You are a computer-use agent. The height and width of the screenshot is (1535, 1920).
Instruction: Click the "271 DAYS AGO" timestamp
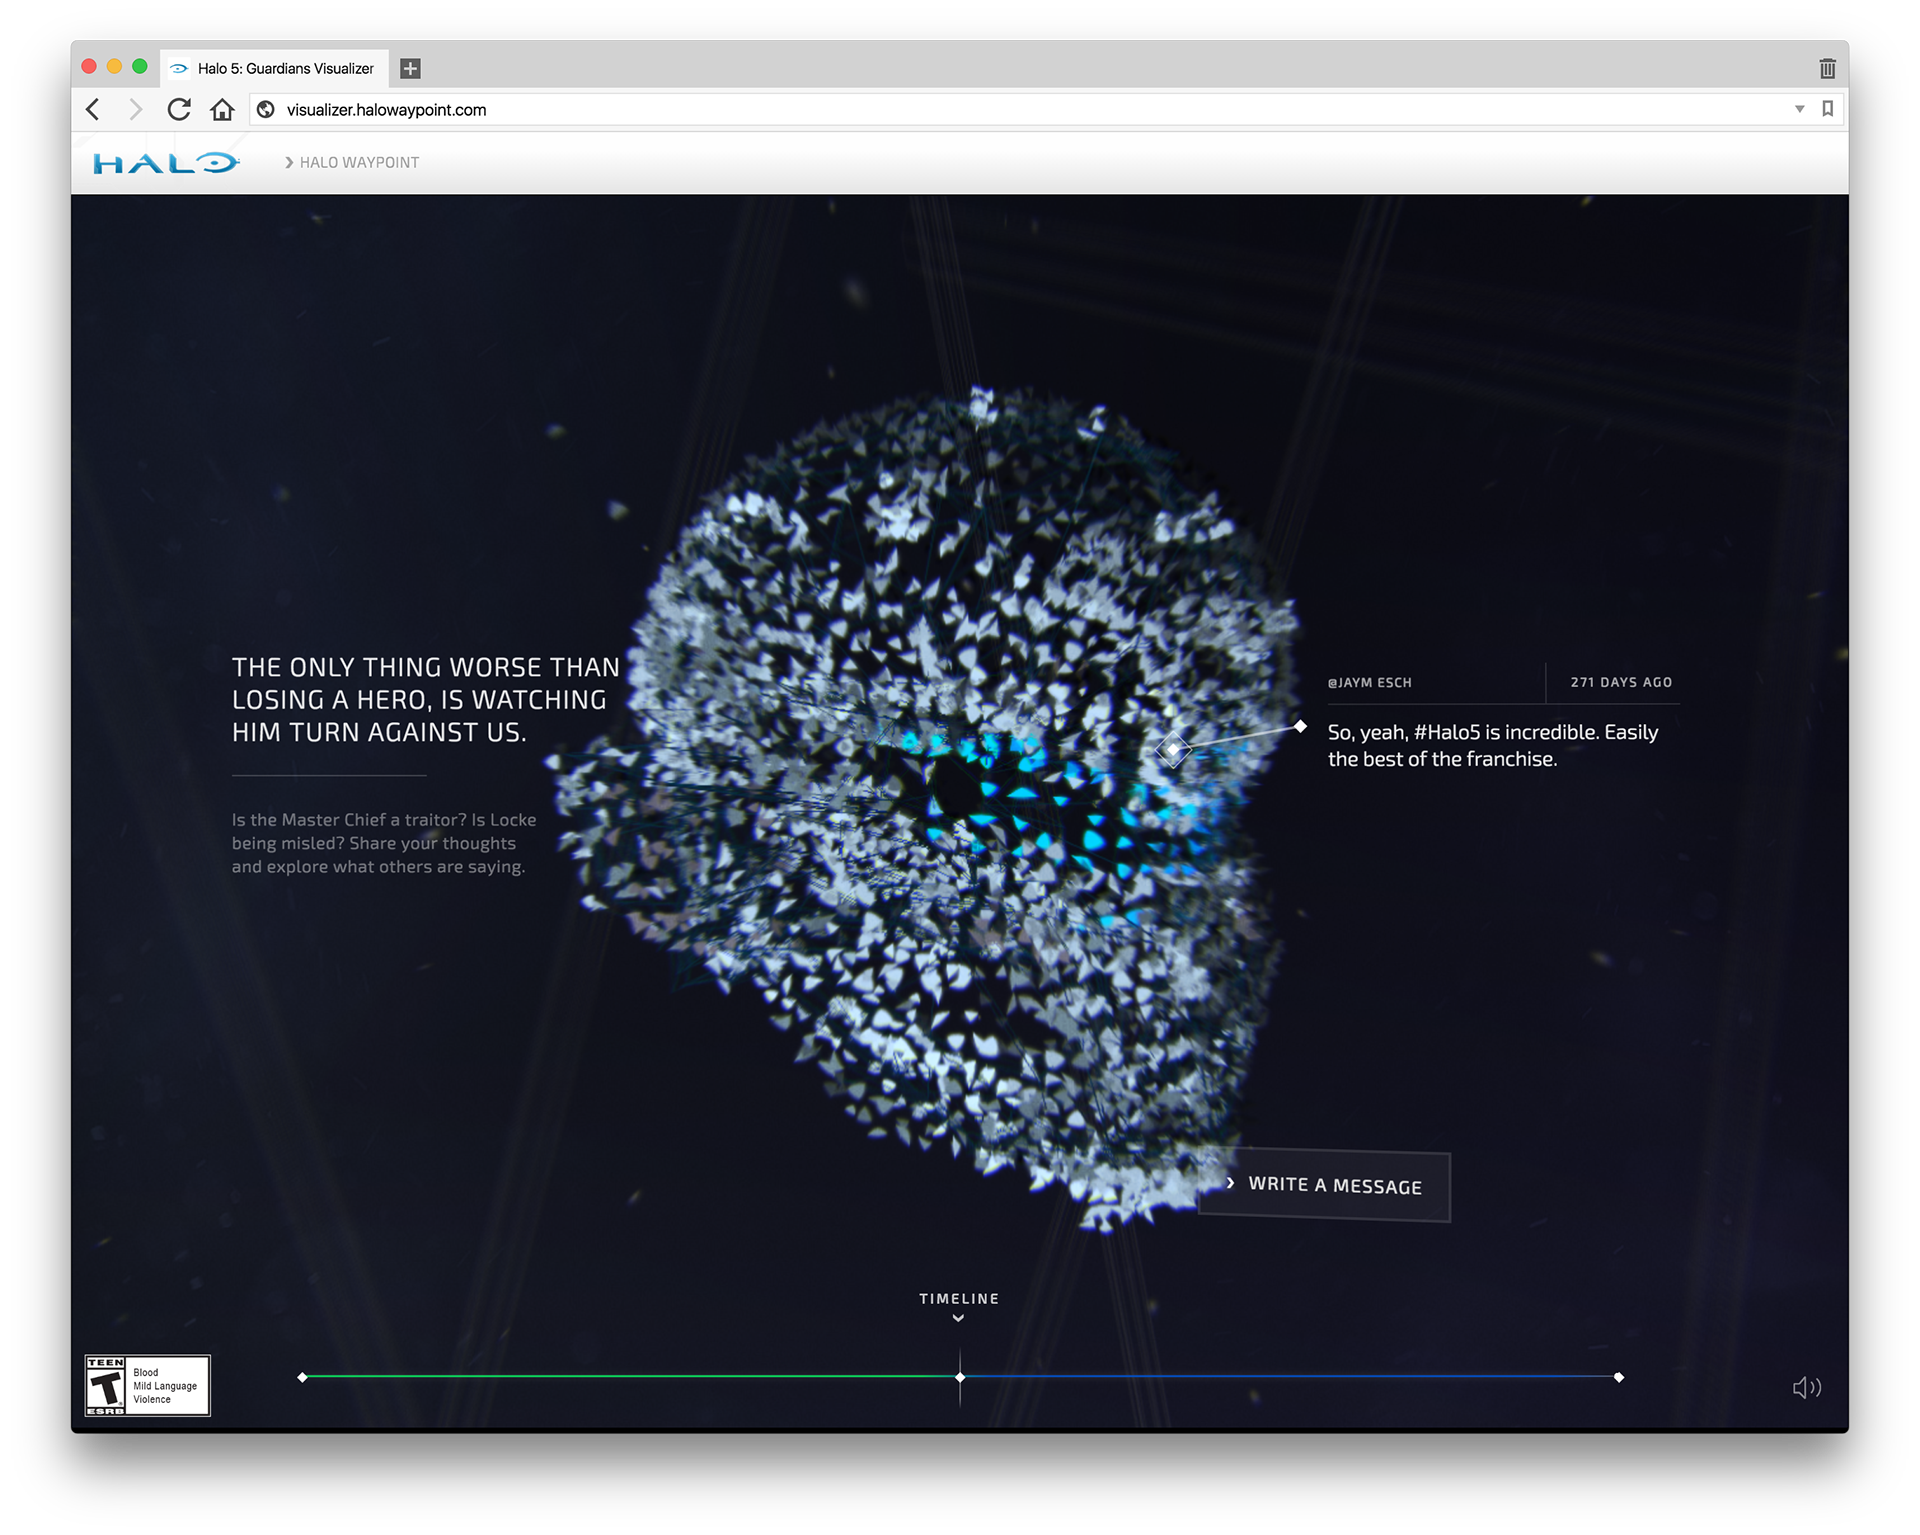[x=1621, y=682]
